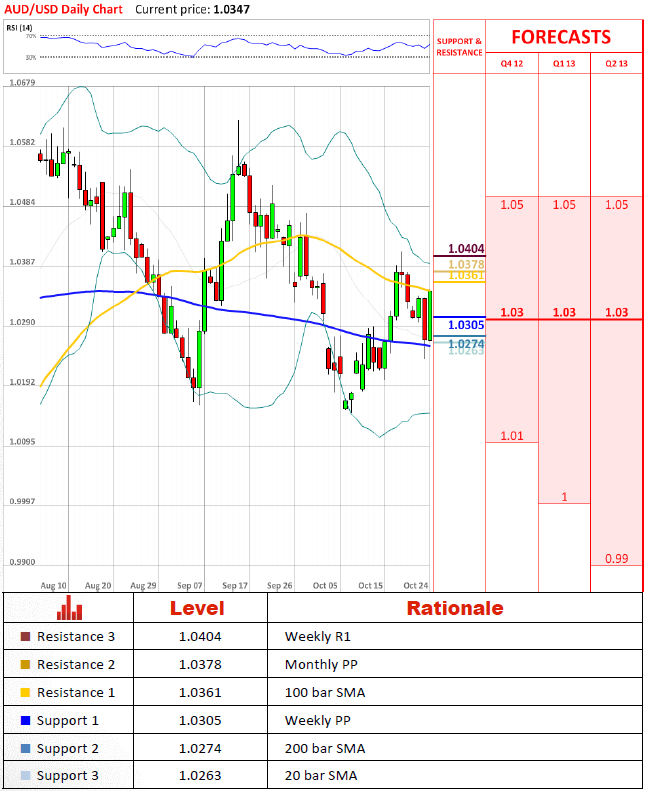Pick the Support 1 blue square marker
The height and width of the screenshot is (791, 647).
click(25, 720)
